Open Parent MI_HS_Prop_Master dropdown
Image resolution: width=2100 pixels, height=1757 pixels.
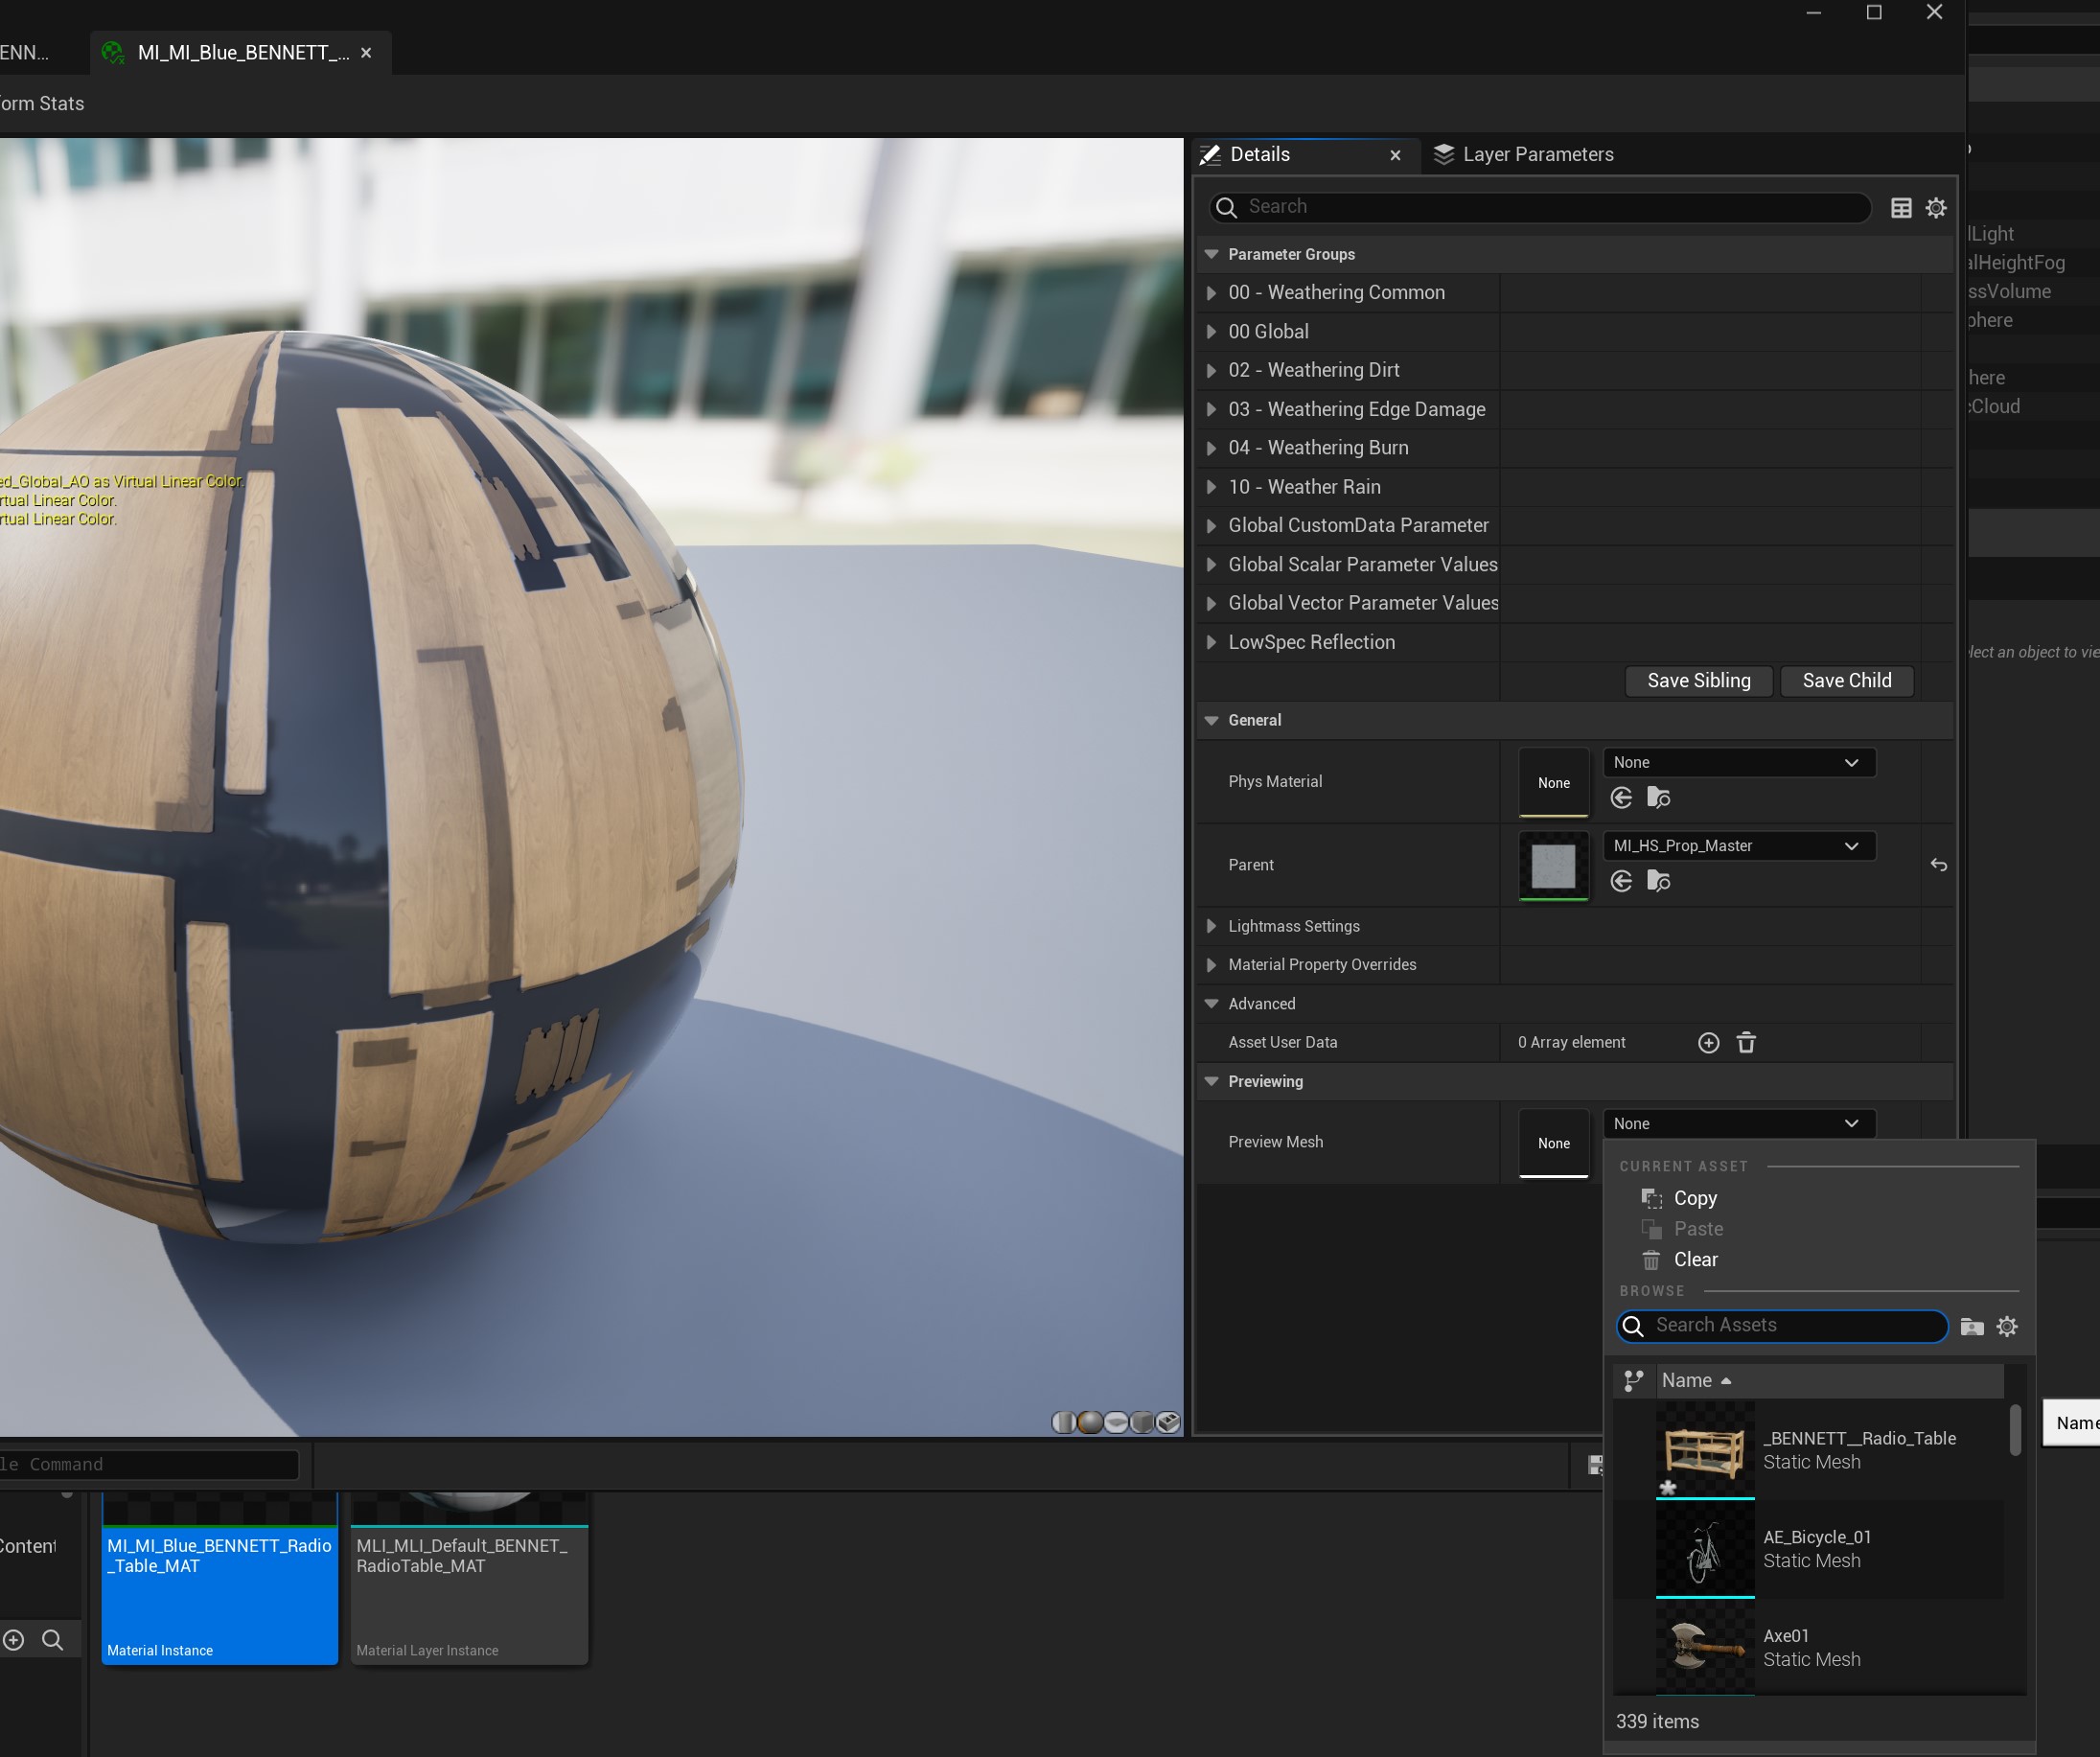[x=1739, y=846]
